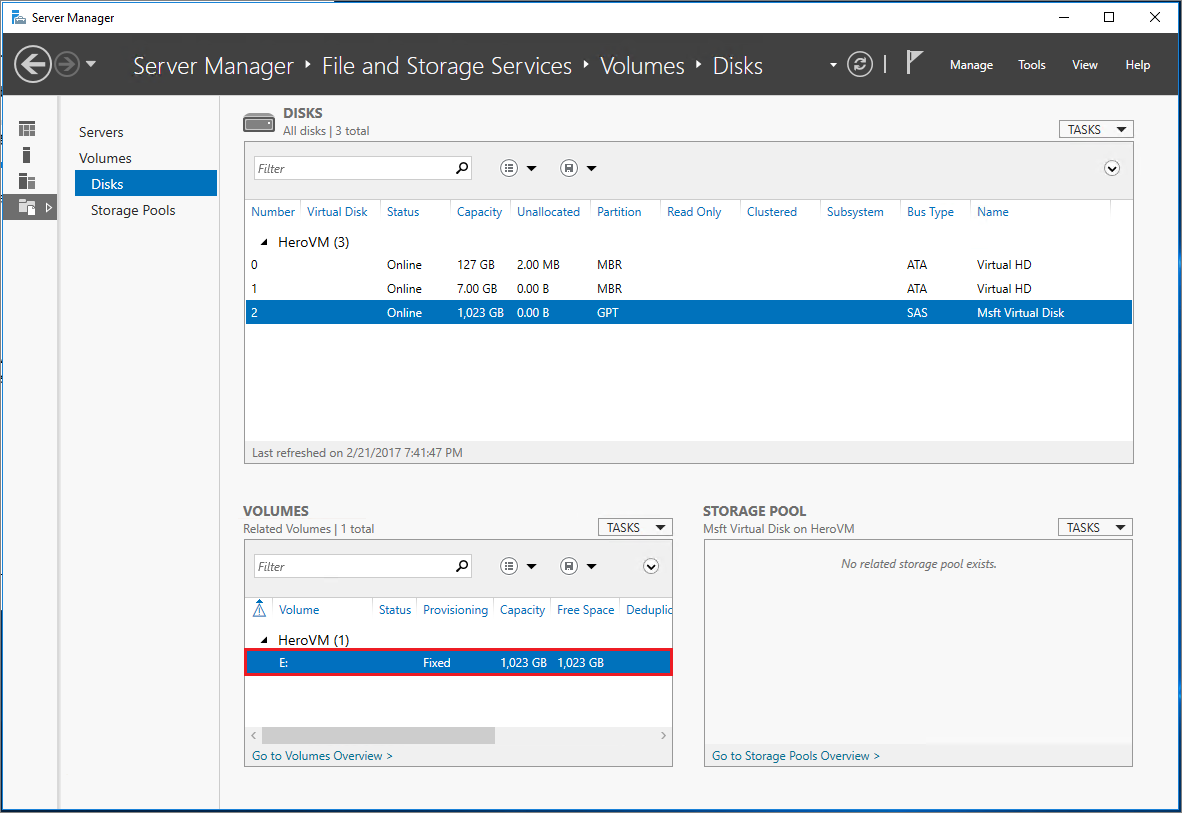
Task: Open Local Server icon in sidebar
Action: pyautogui.click(x=26, y=155)
